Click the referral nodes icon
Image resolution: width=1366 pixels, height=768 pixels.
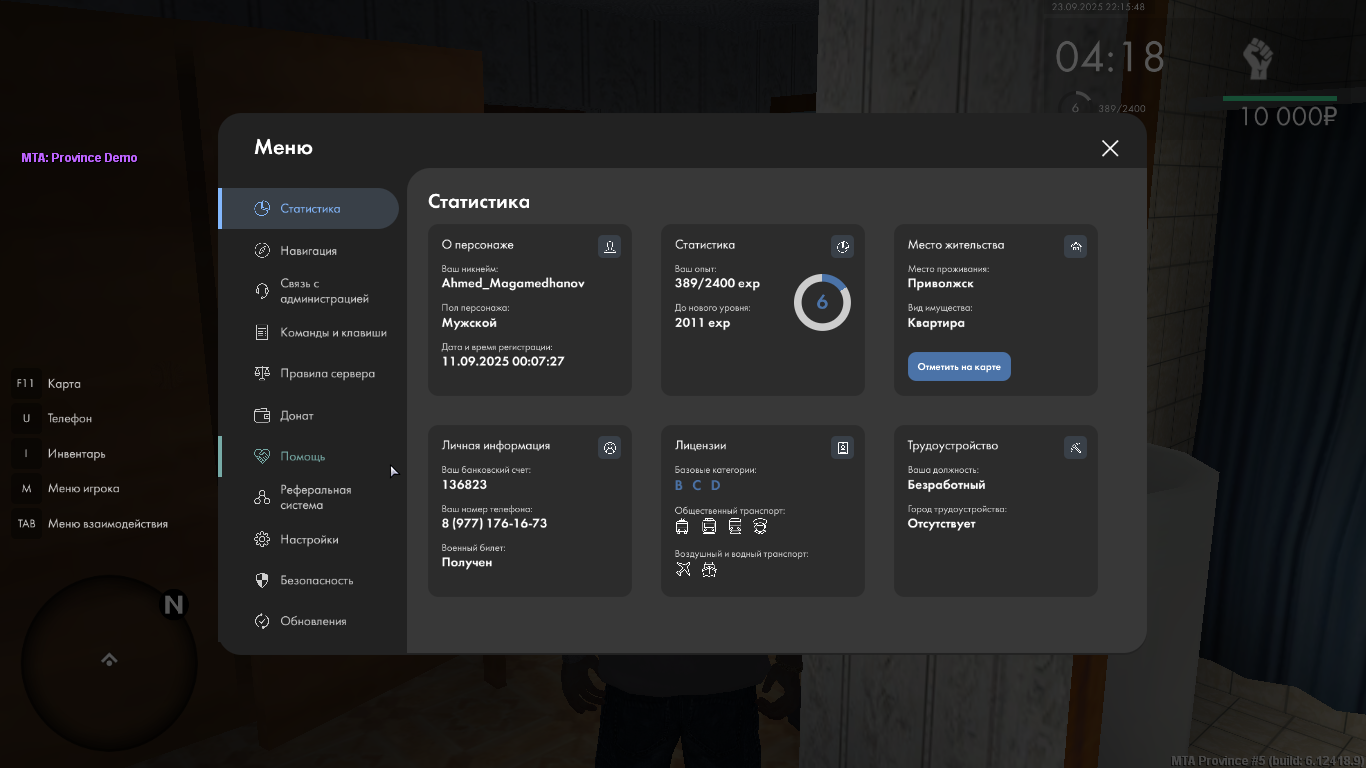coord(262,497)
